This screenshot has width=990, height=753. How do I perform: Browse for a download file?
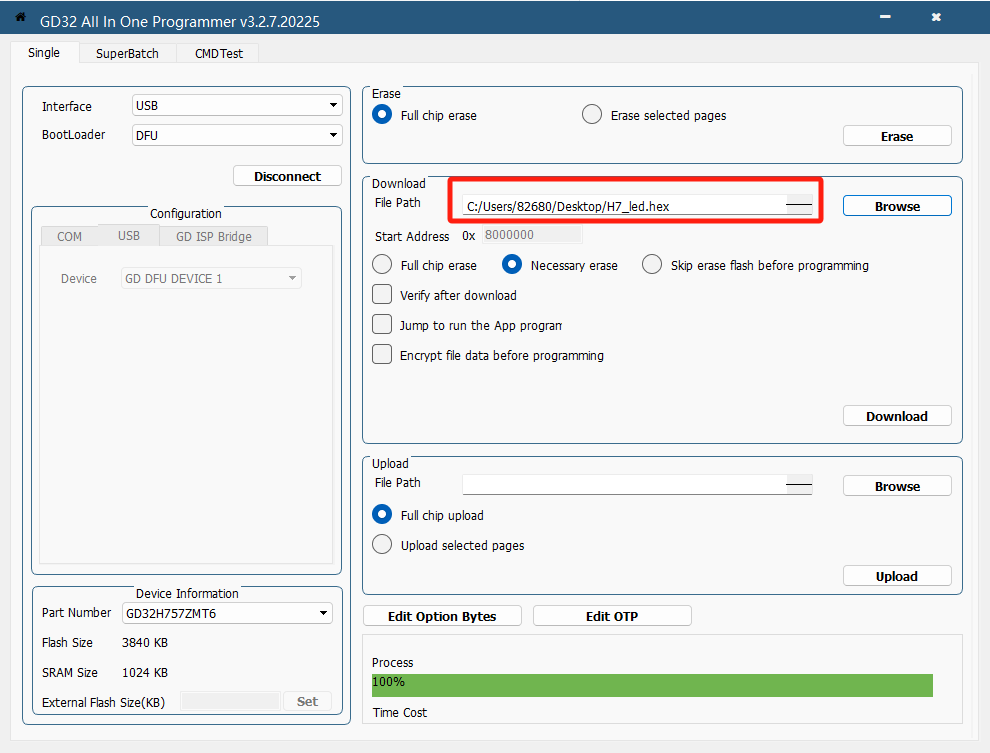point(897,206)
